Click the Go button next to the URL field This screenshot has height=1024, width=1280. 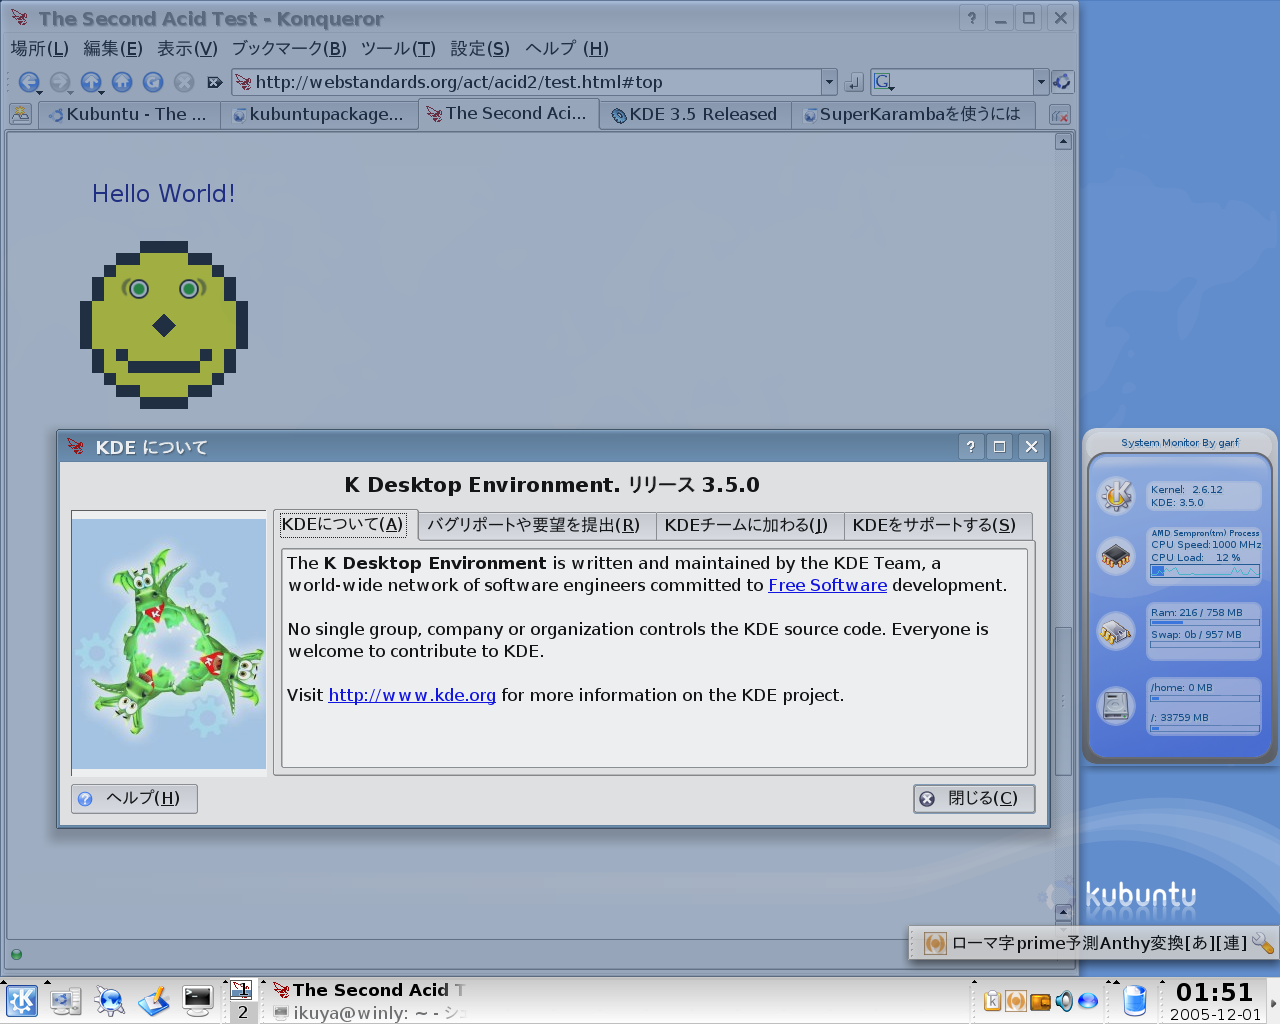854,82
